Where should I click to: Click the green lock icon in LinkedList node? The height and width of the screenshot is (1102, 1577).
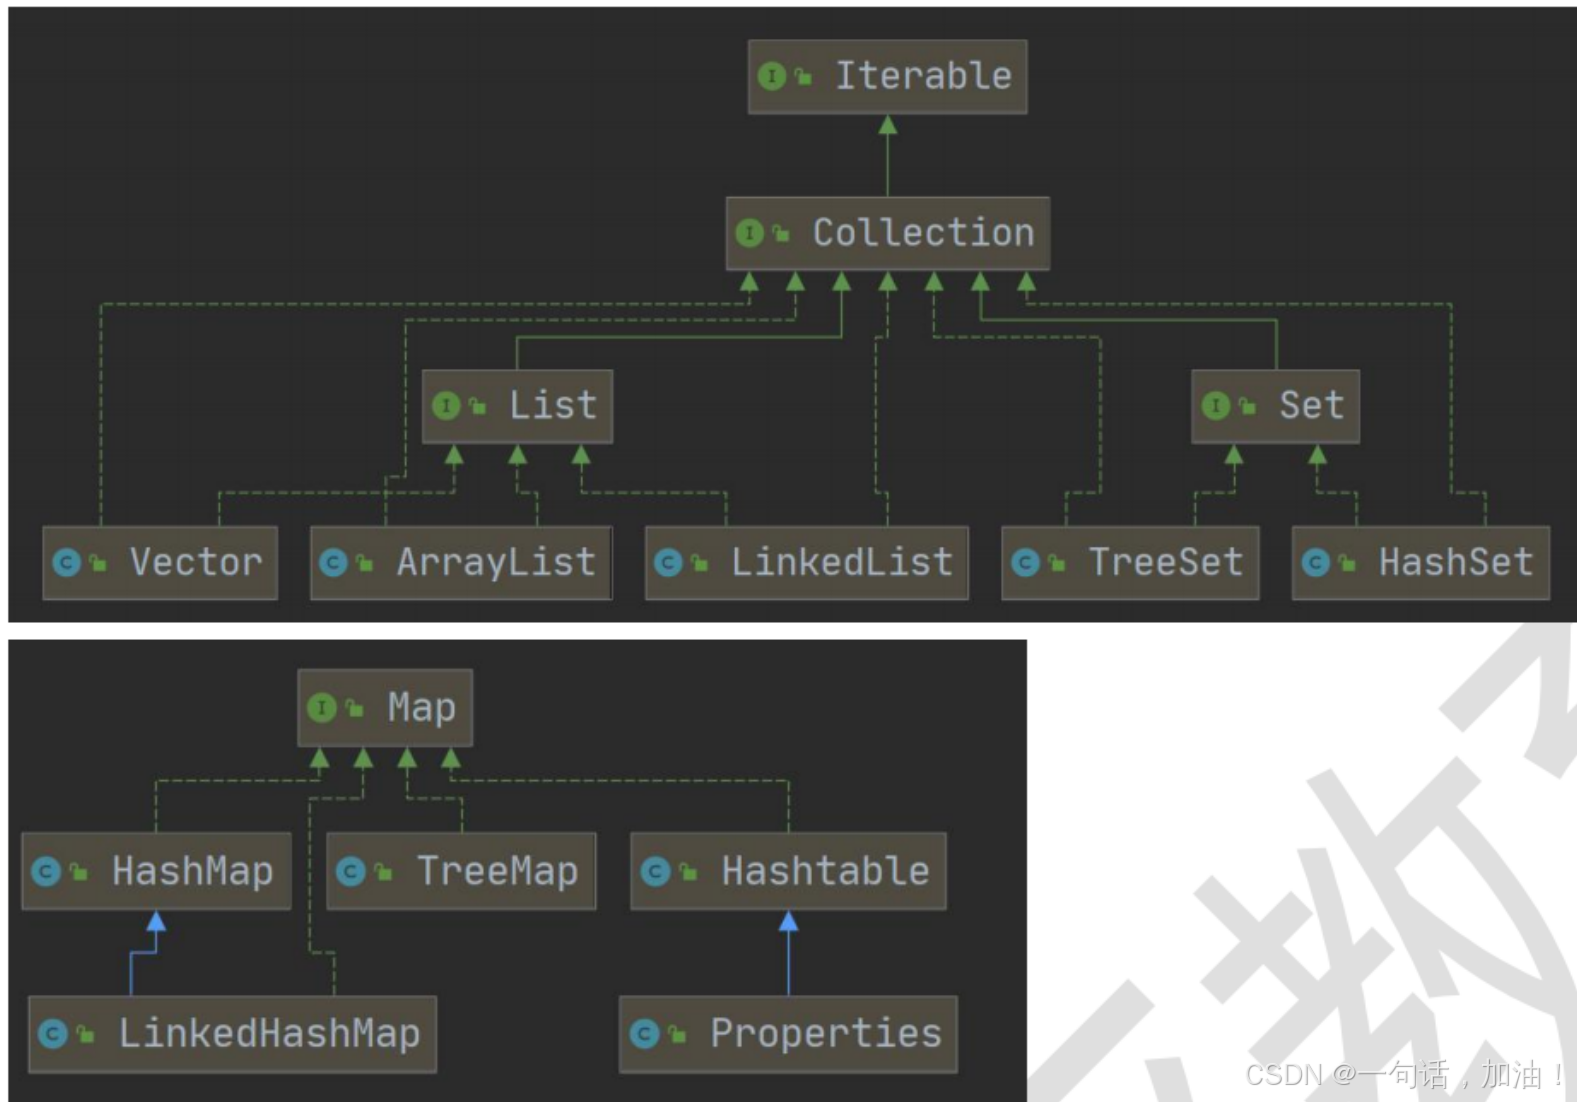(699, 563)
